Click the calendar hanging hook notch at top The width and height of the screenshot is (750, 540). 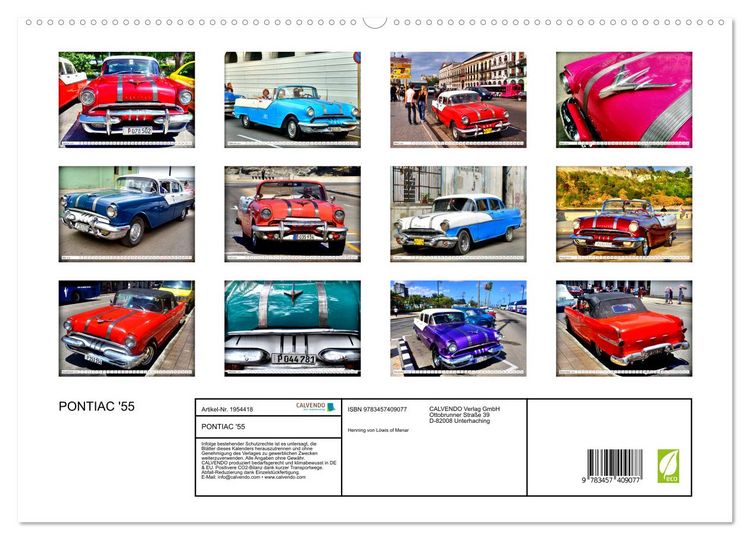[375, 22]
